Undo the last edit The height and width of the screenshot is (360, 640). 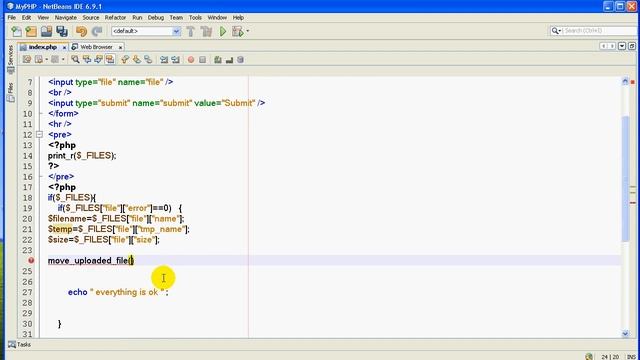pos(81,31)
